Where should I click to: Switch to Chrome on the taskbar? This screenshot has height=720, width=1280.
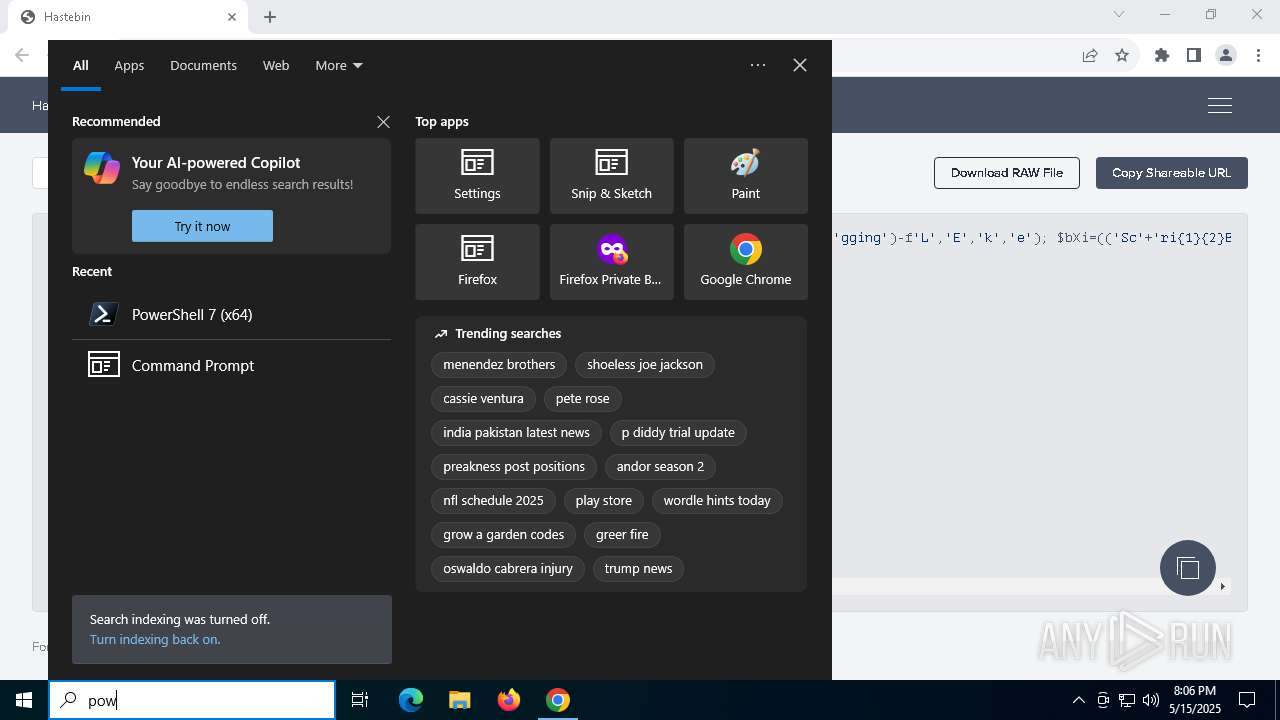tap(557, 700)
